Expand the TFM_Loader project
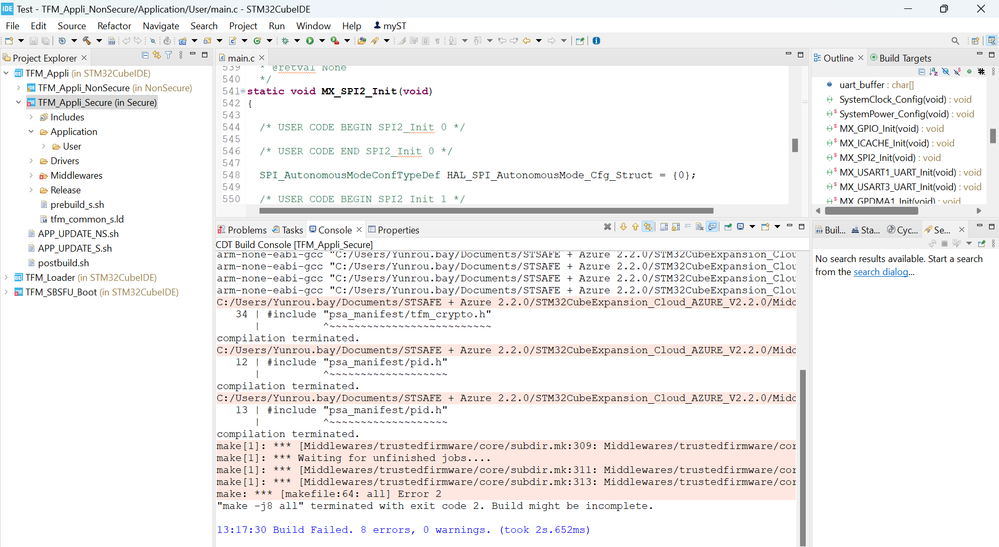This screenshot has width=999, height=547. (x=6, y=278)
